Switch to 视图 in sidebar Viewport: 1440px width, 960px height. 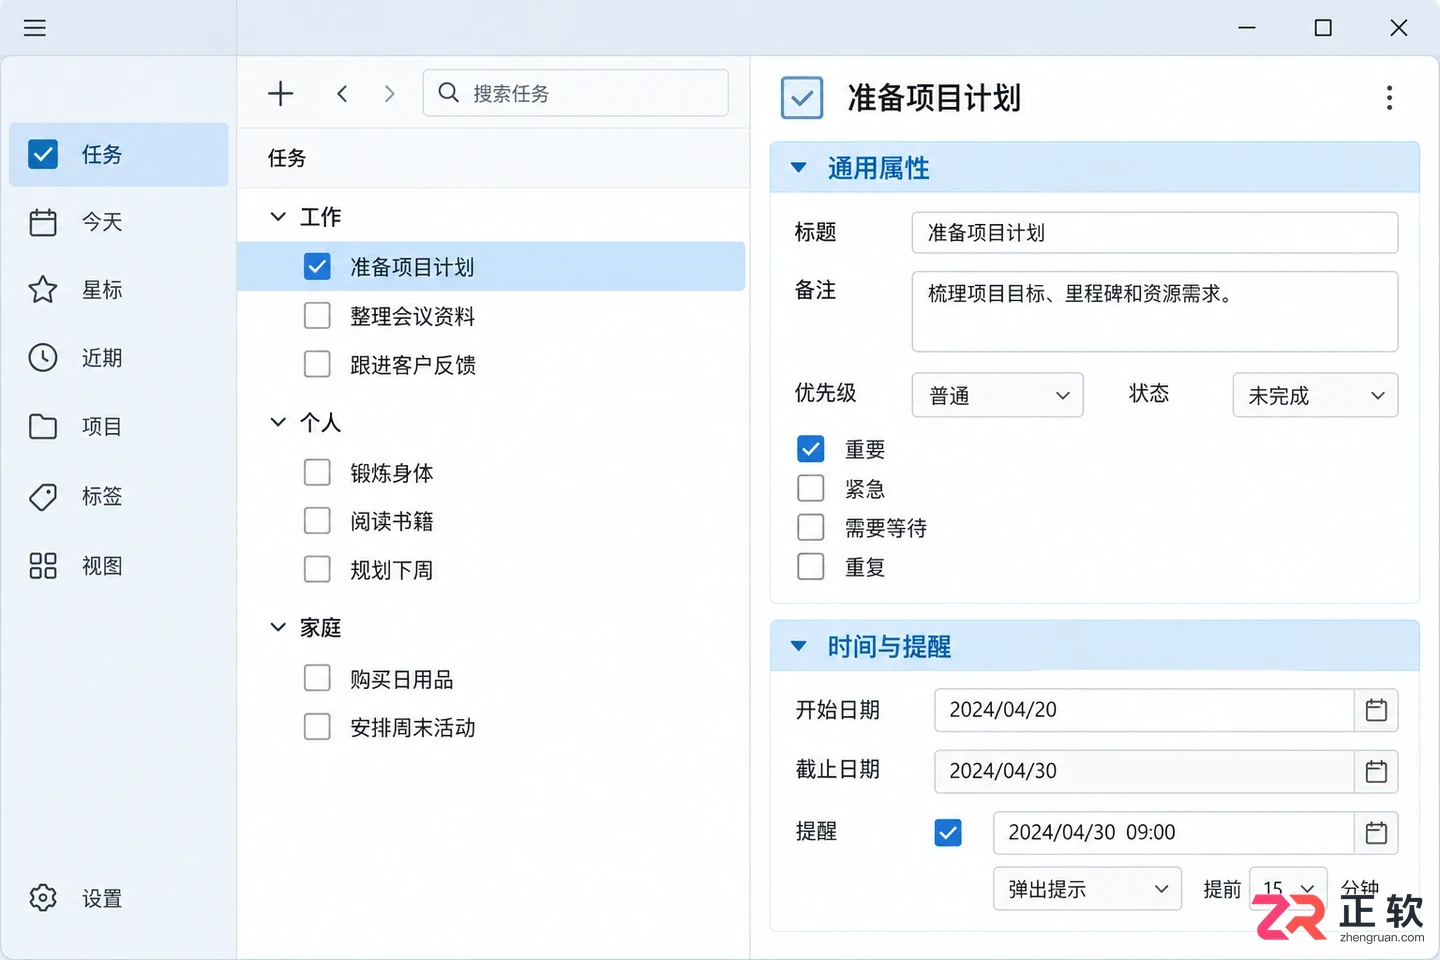tap(118, 566)
